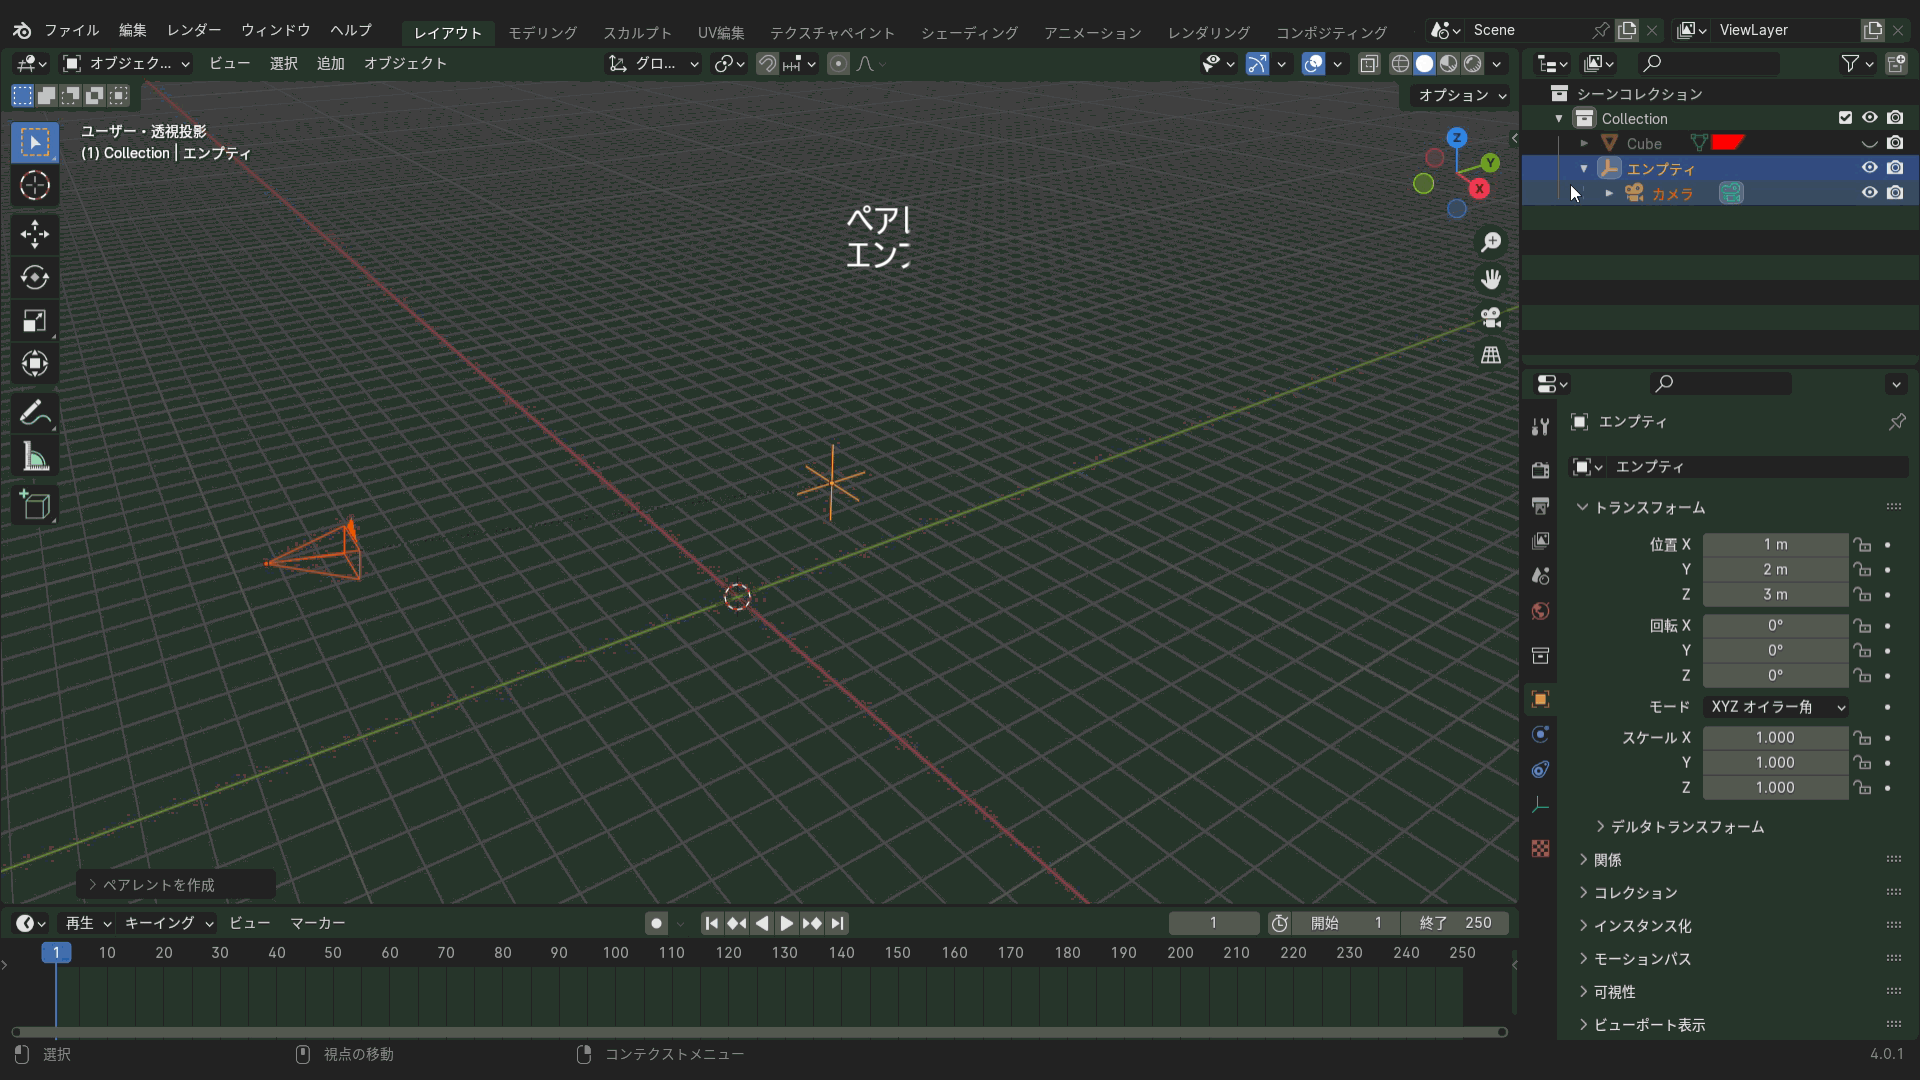Viewport: 1920px width, 1080px height.
Task: Hide the カメラ object in outliner
Action: 1869,193
